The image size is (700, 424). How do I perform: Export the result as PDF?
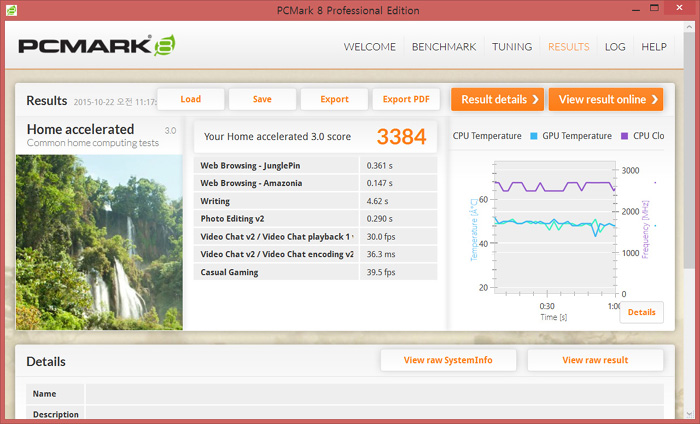click(x=406, y=99)
